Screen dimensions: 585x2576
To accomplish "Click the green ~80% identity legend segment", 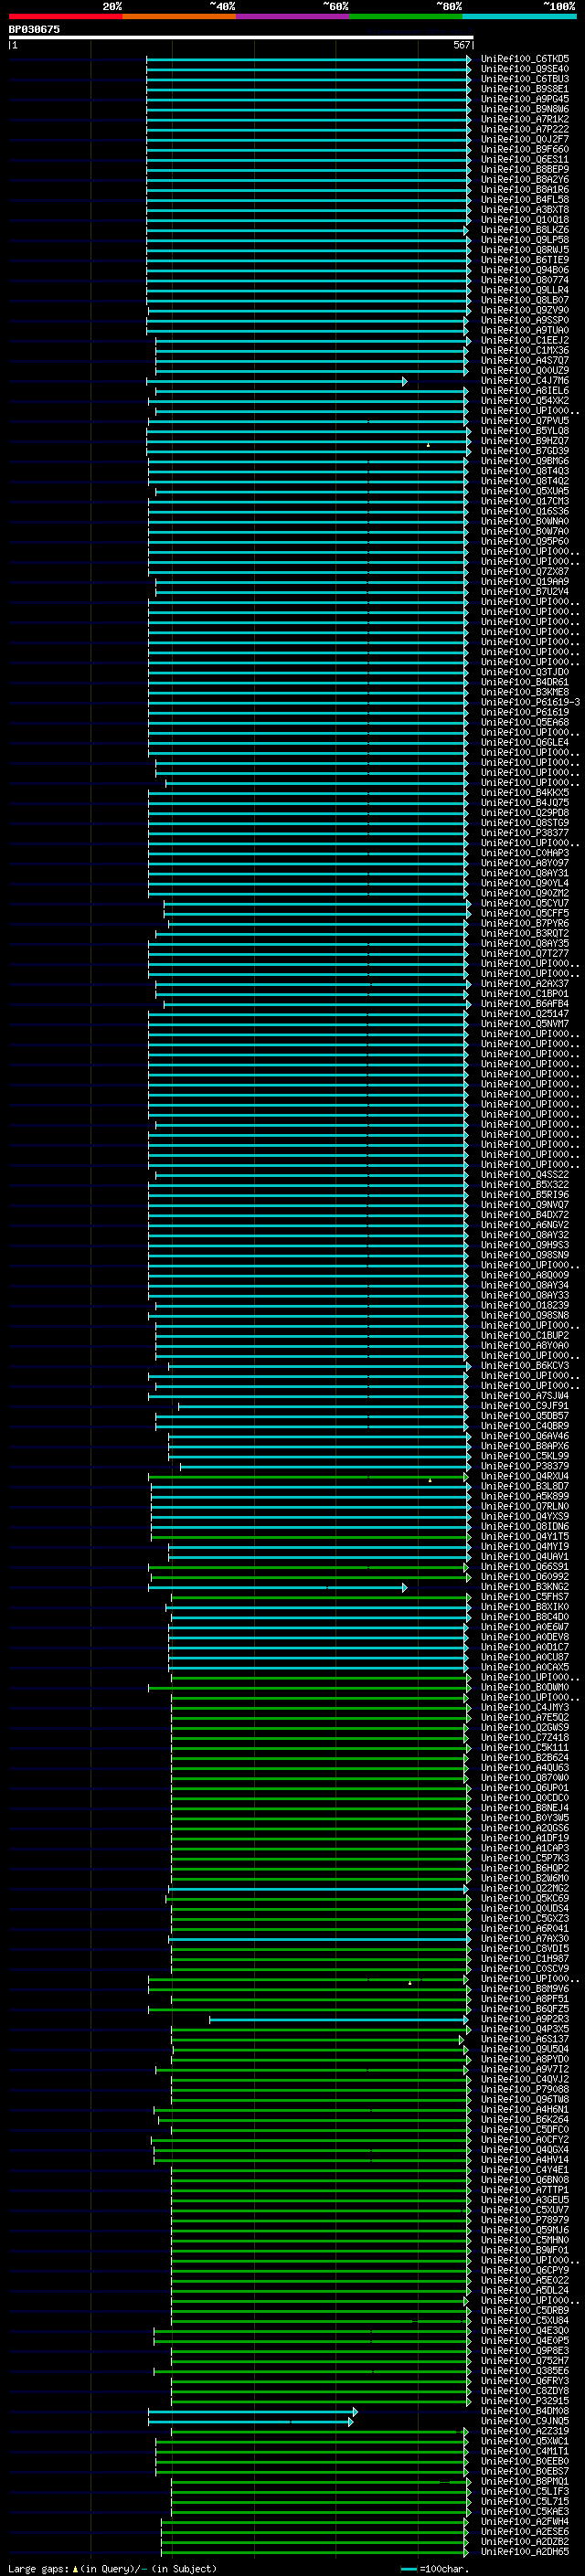I will [x=405, y=16].
